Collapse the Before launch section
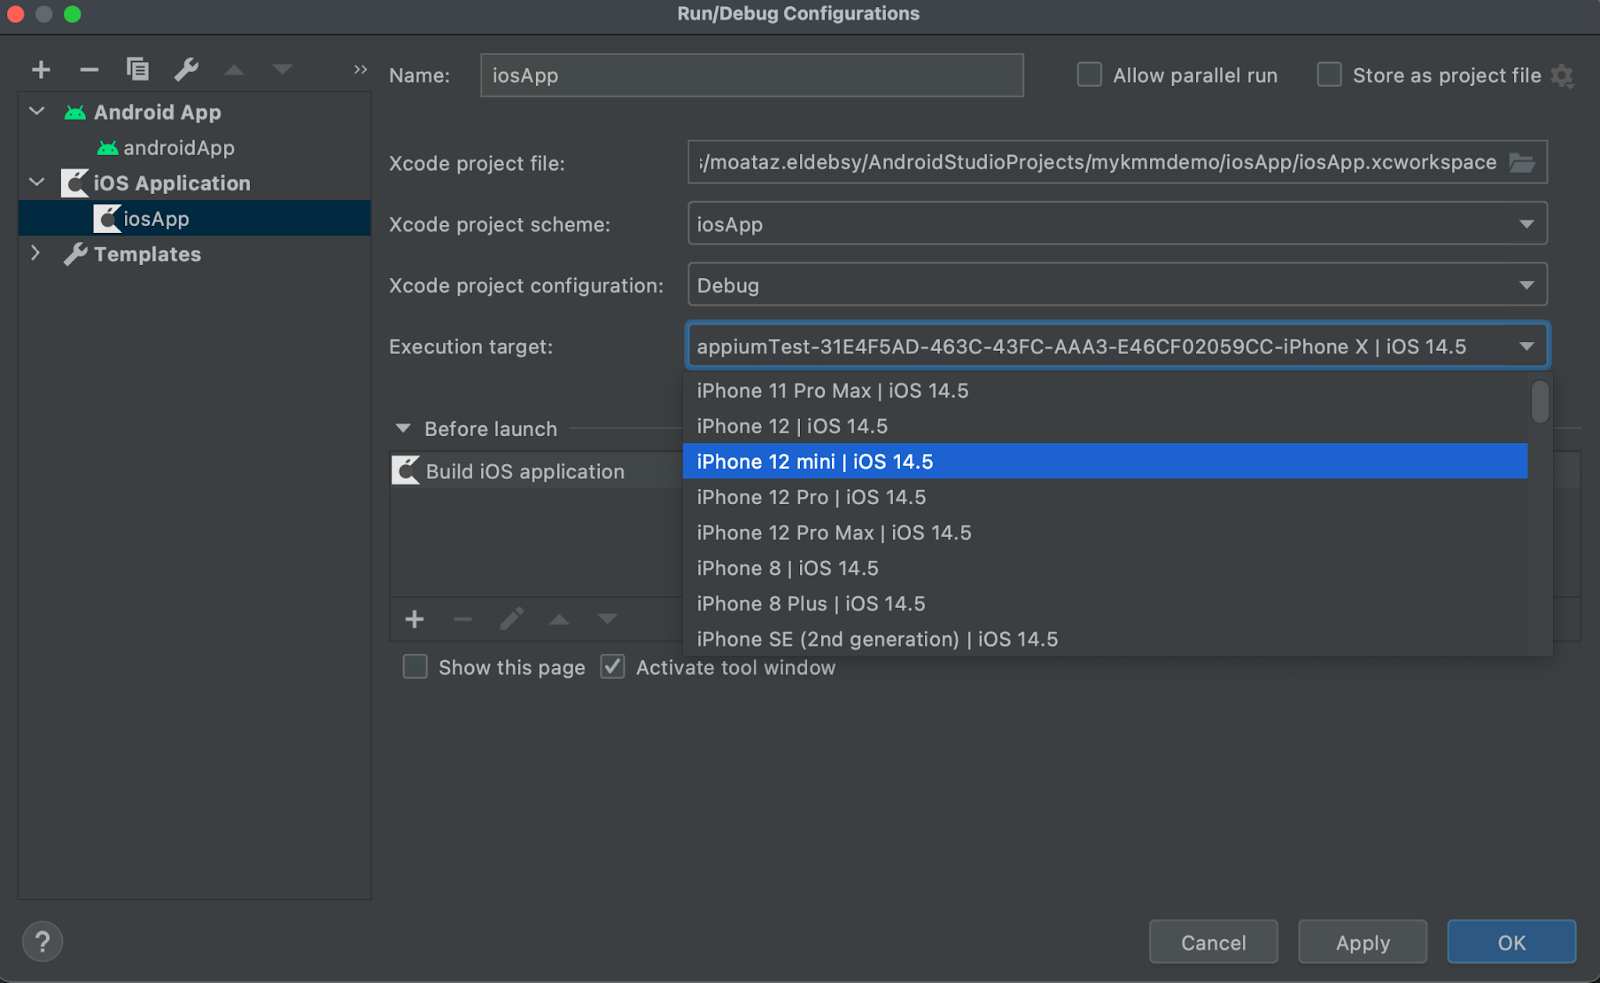 [403, 428]
